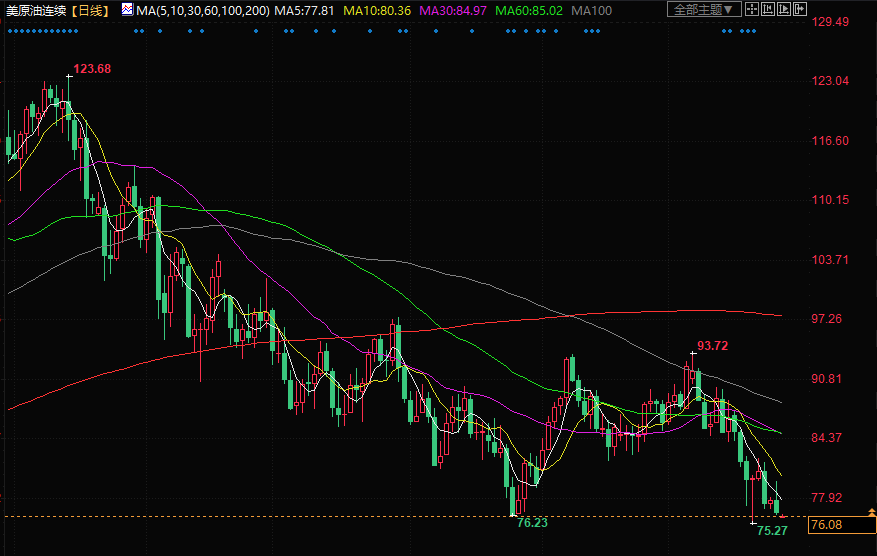Click the 93.72 peak price marker

click(x=712, y=346)
